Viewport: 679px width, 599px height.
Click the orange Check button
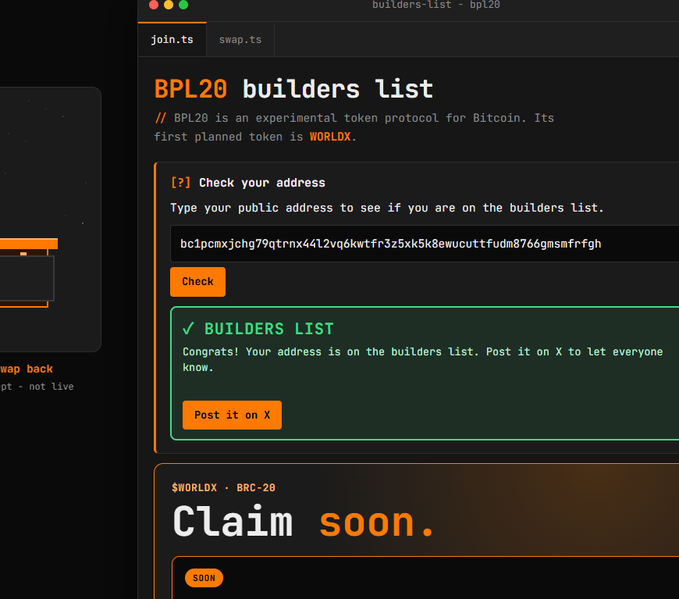(x=198, y=282)
